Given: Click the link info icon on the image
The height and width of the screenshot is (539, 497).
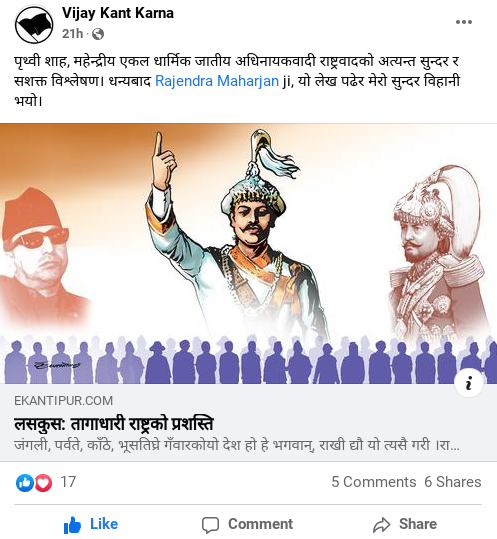Looking at the screenshot, I should 468,383.
